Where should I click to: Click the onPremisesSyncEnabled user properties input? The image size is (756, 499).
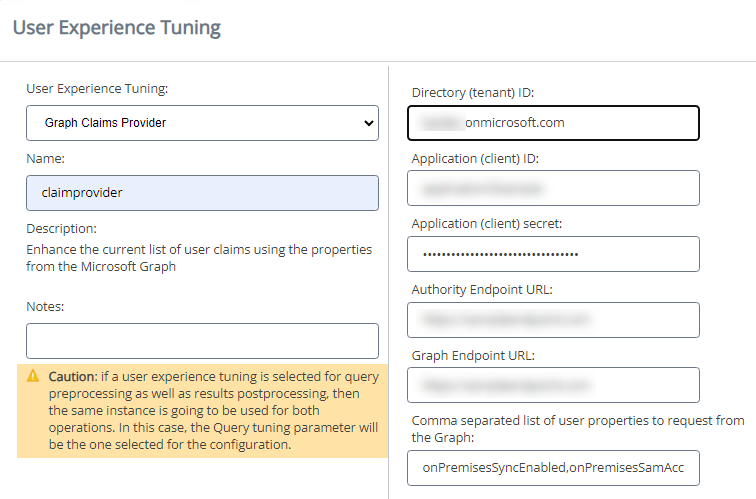[553, 467]
